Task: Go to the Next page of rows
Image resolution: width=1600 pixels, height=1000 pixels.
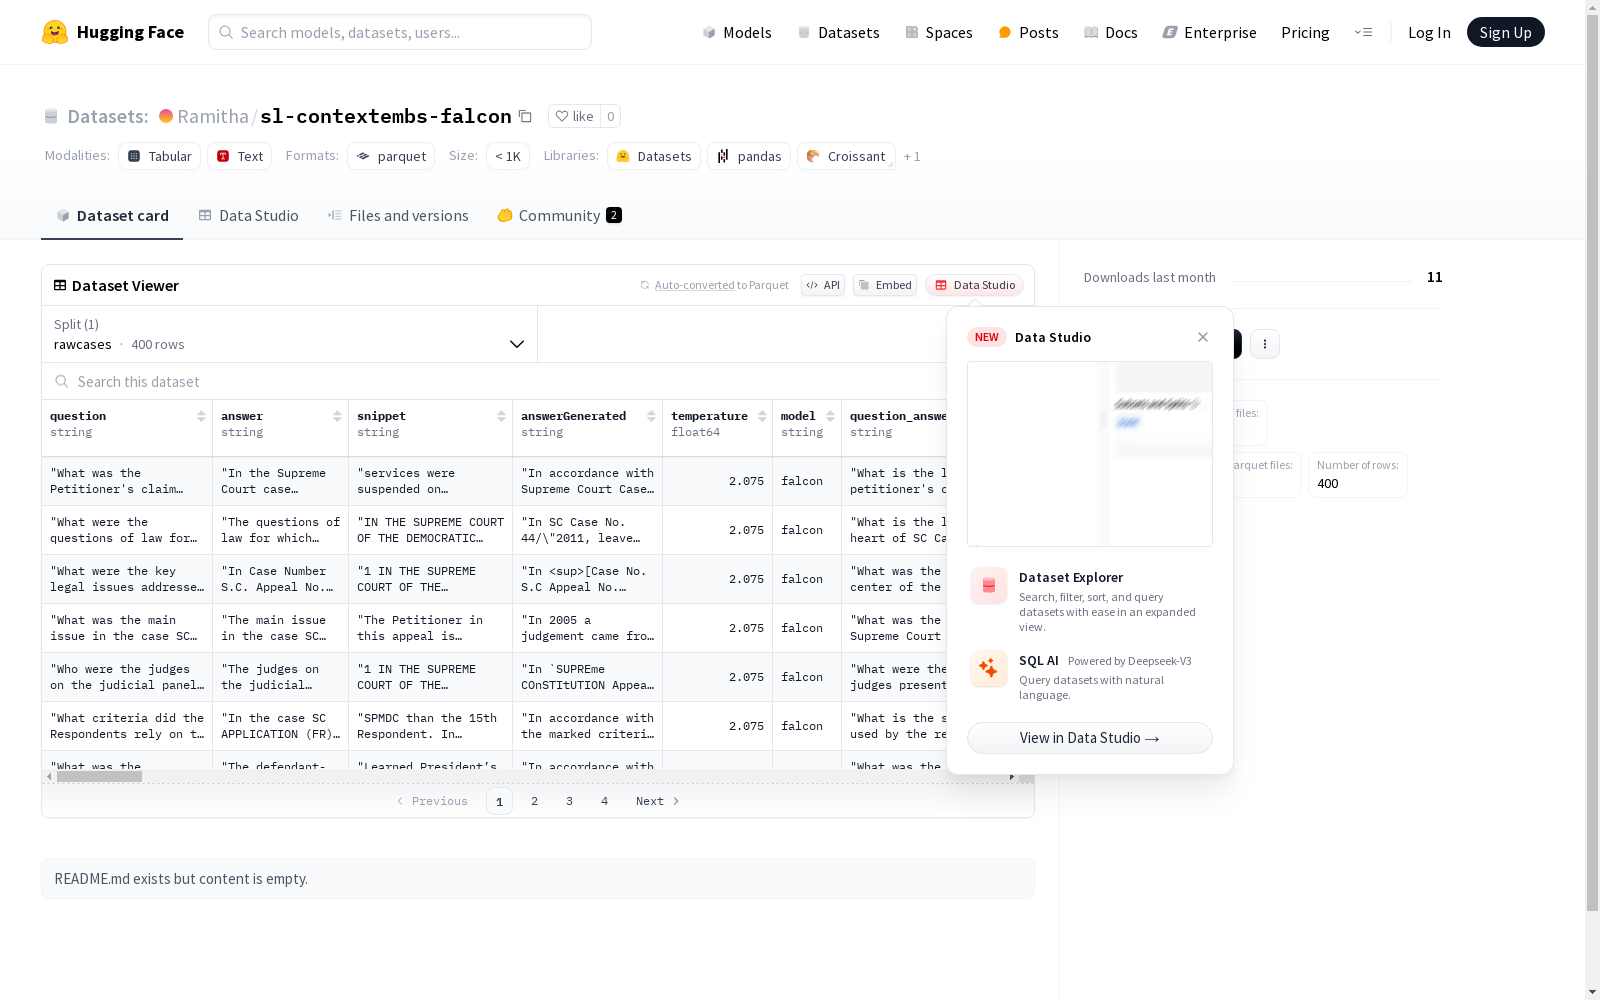Action: tap(658, 801)
